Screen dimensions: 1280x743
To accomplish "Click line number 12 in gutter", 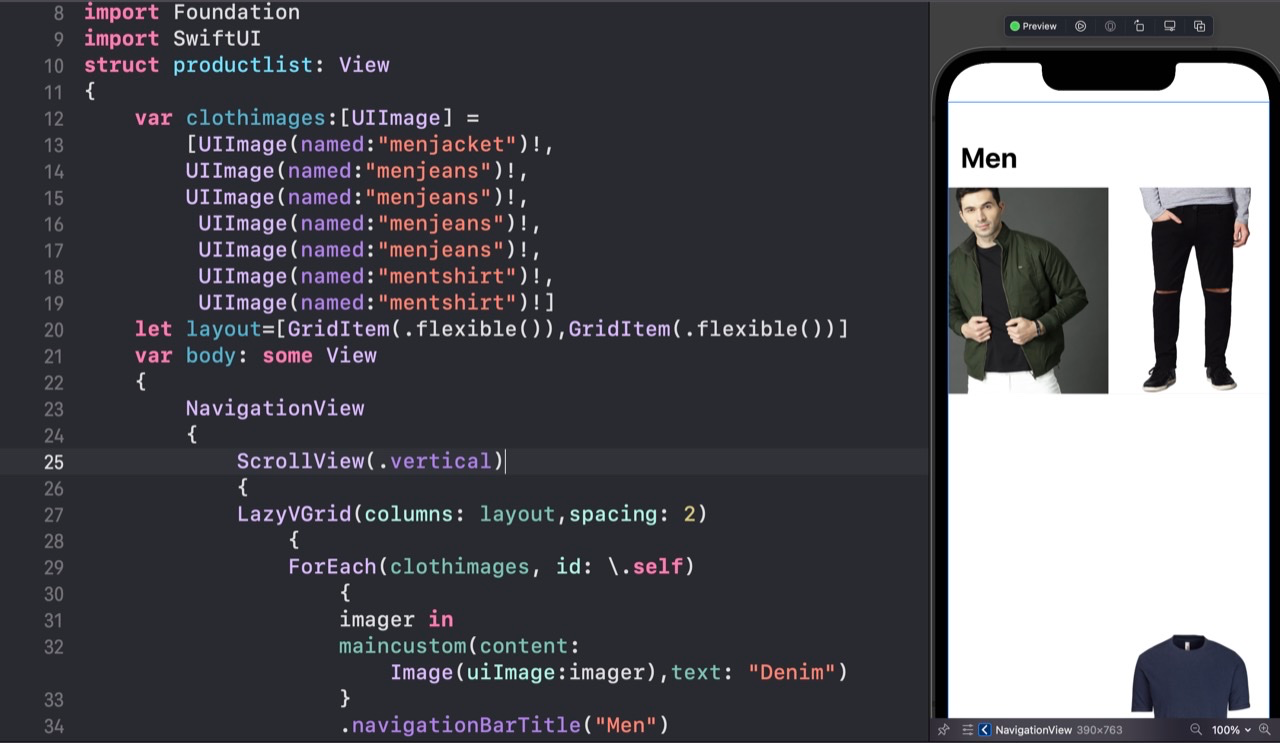I will coord(53,118).
